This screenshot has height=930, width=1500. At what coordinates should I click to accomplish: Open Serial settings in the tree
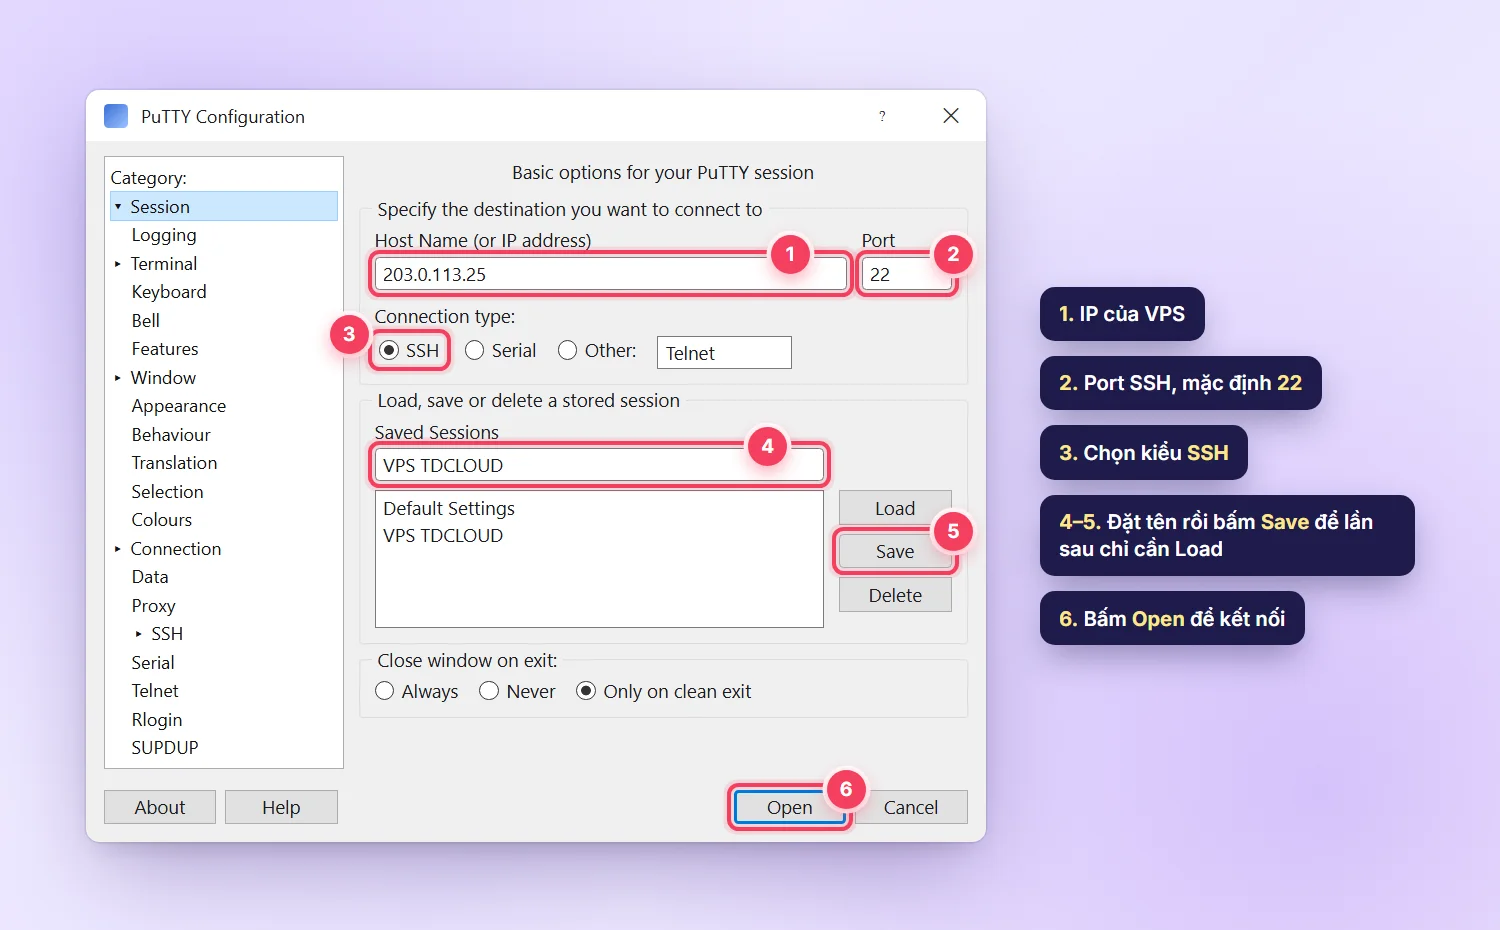coord(153,663)
